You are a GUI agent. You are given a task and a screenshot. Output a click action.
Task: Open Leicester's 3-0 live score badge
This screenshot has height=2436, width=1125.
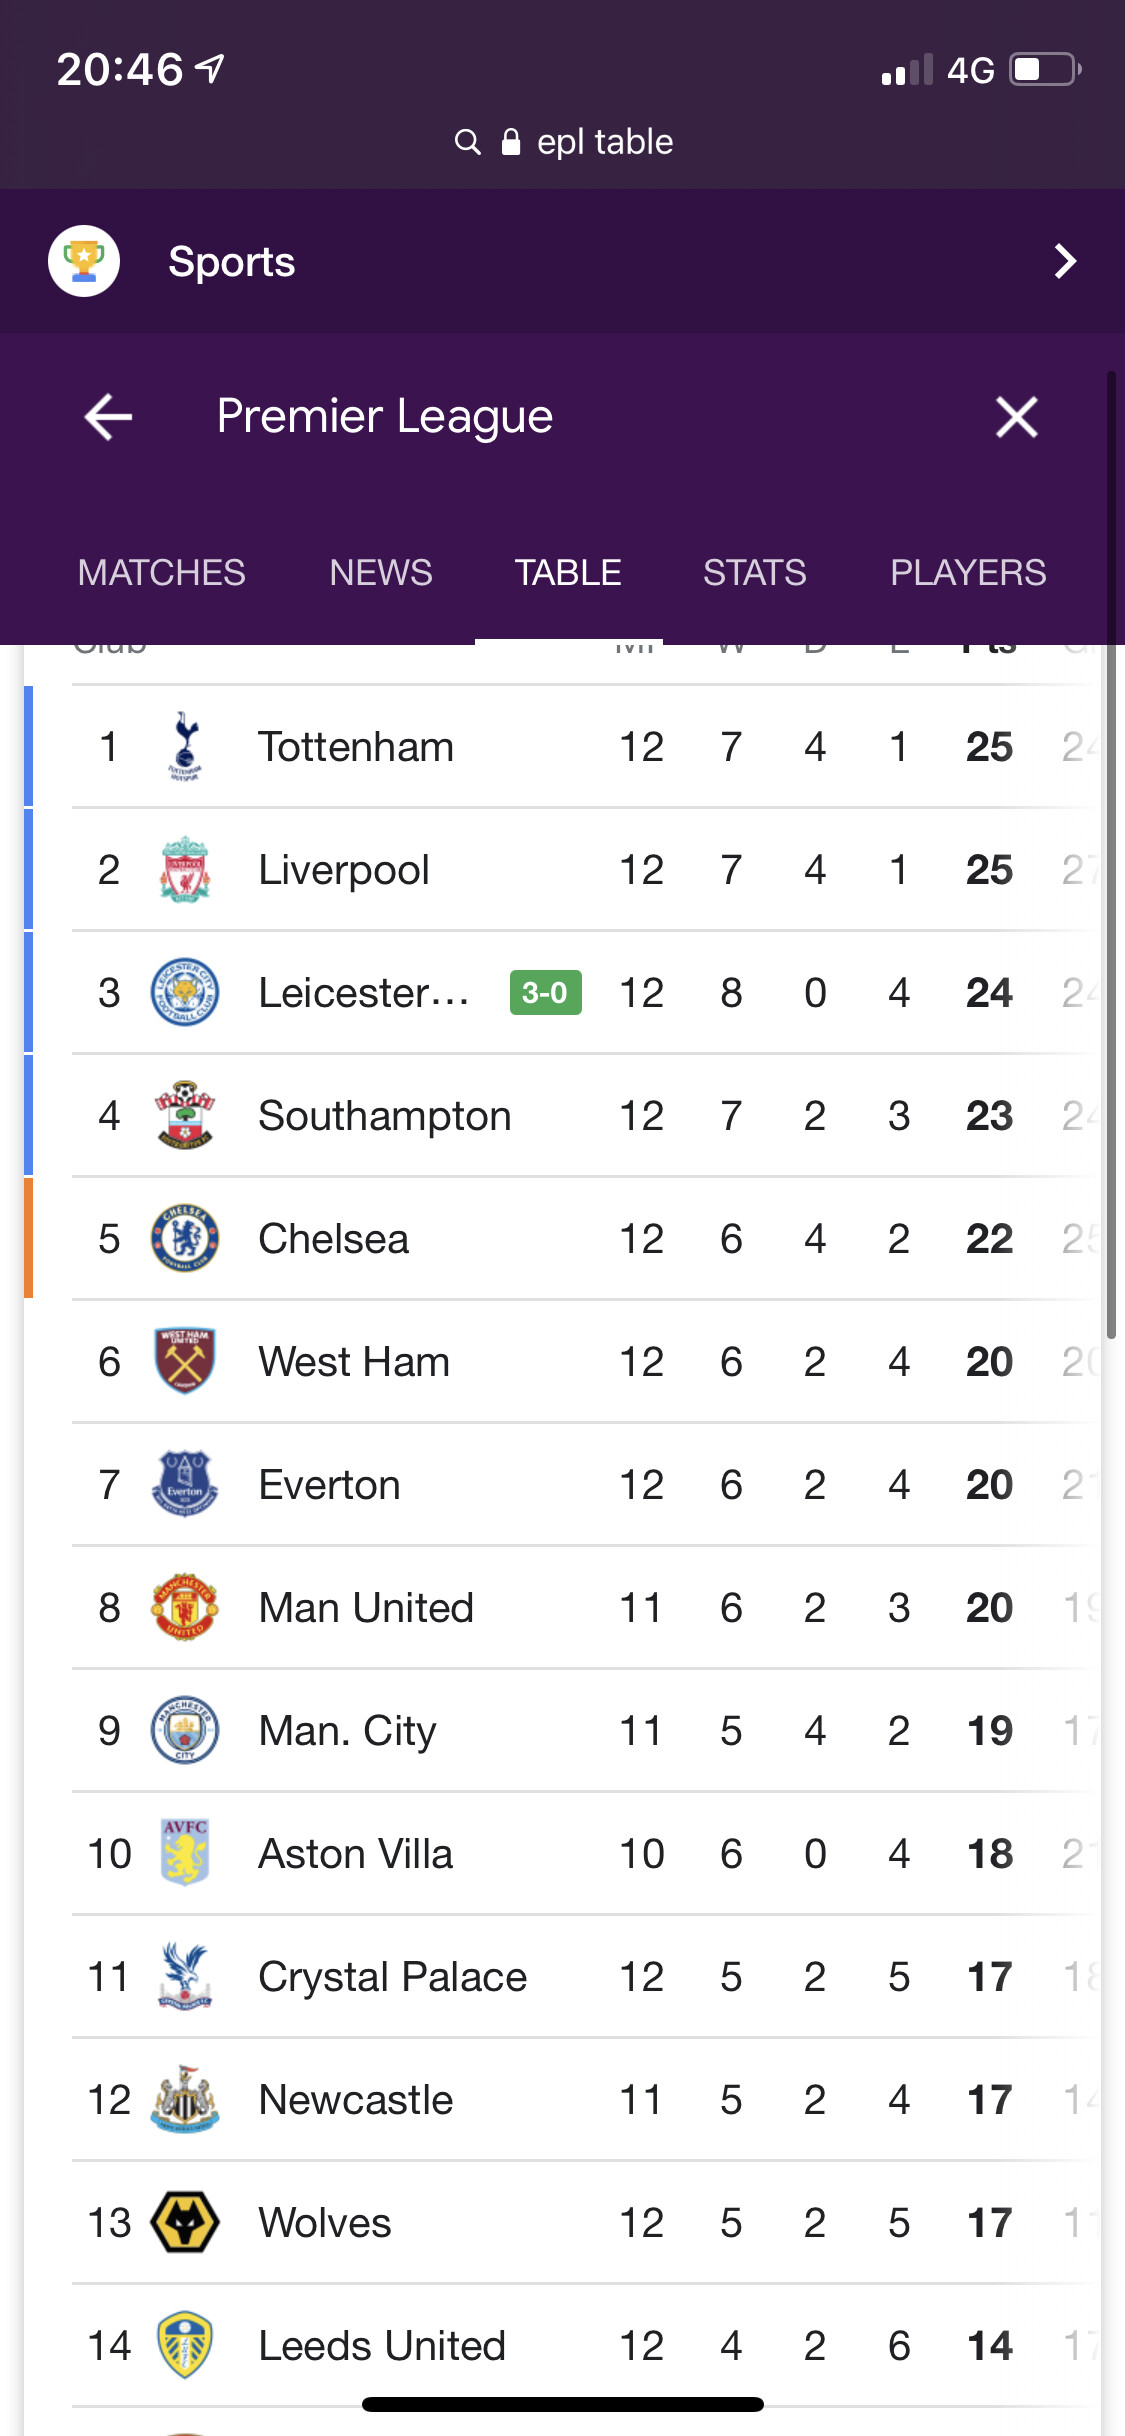[545, 993]
